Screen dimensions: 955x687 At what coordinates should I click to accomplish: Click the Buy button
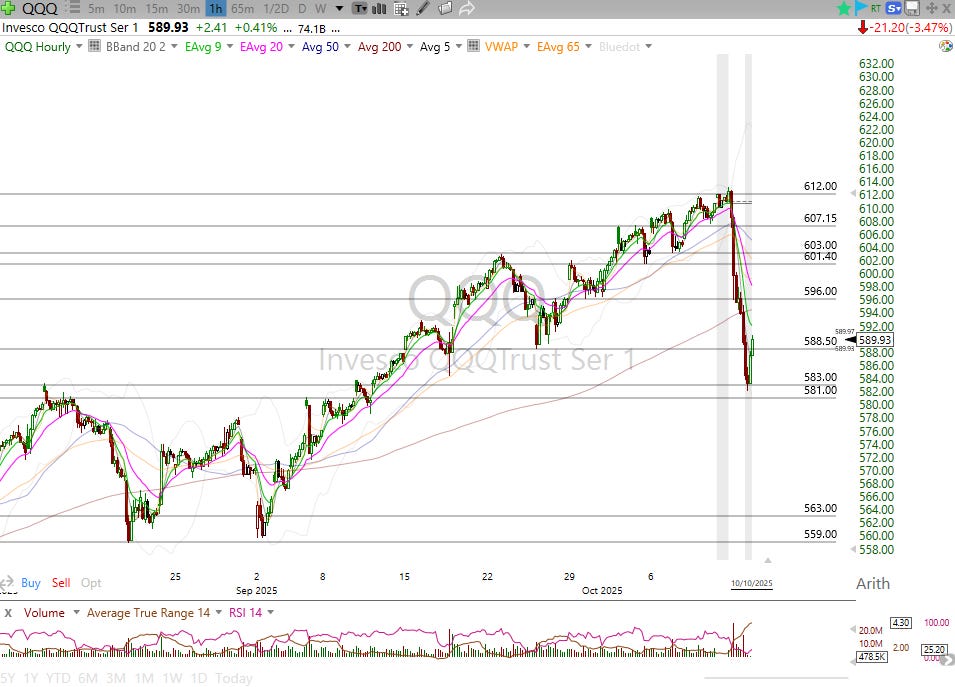tap(30, 582)
